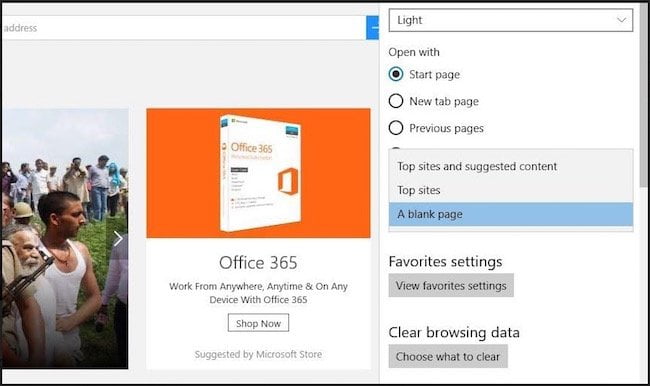Open the Light theme dropdown
This screenshot has height=386, width=650.
point(511,20)
